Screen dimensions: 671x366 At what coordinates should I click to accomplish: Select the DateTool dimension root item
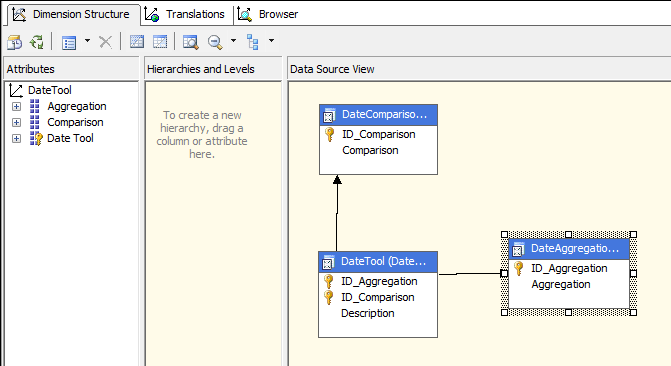click(50, 90)
